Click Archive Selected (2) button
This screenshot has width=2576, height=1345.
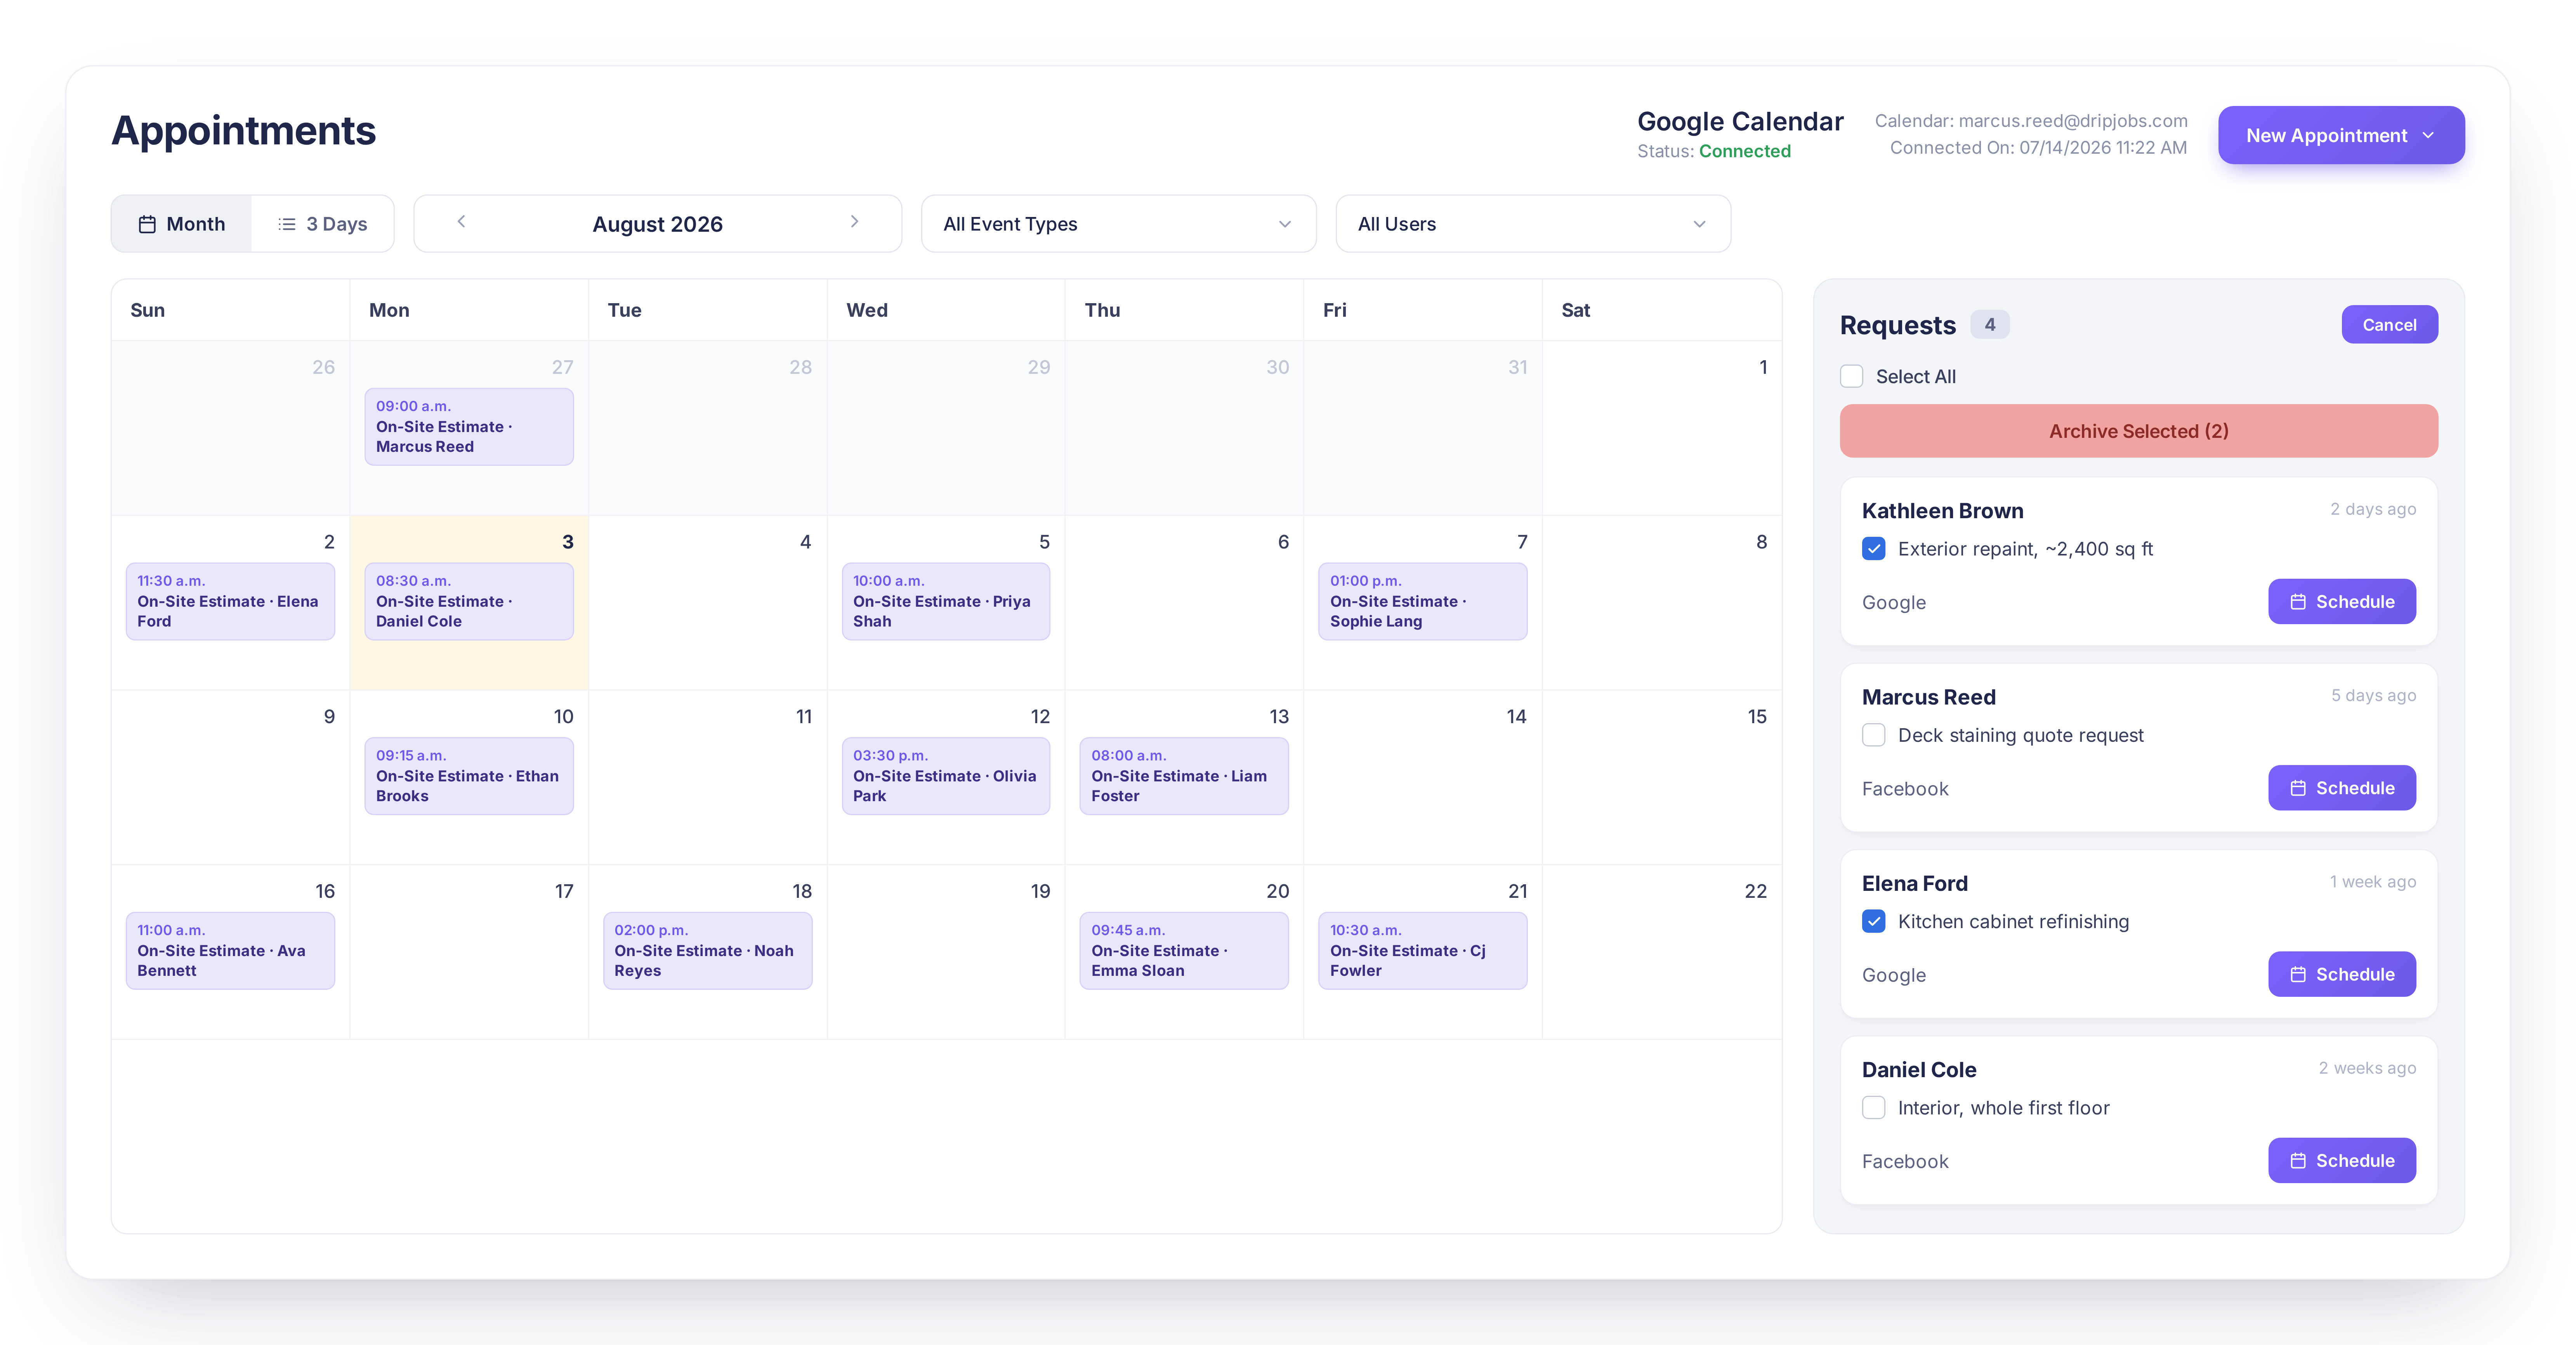[x=2138, y=431]
